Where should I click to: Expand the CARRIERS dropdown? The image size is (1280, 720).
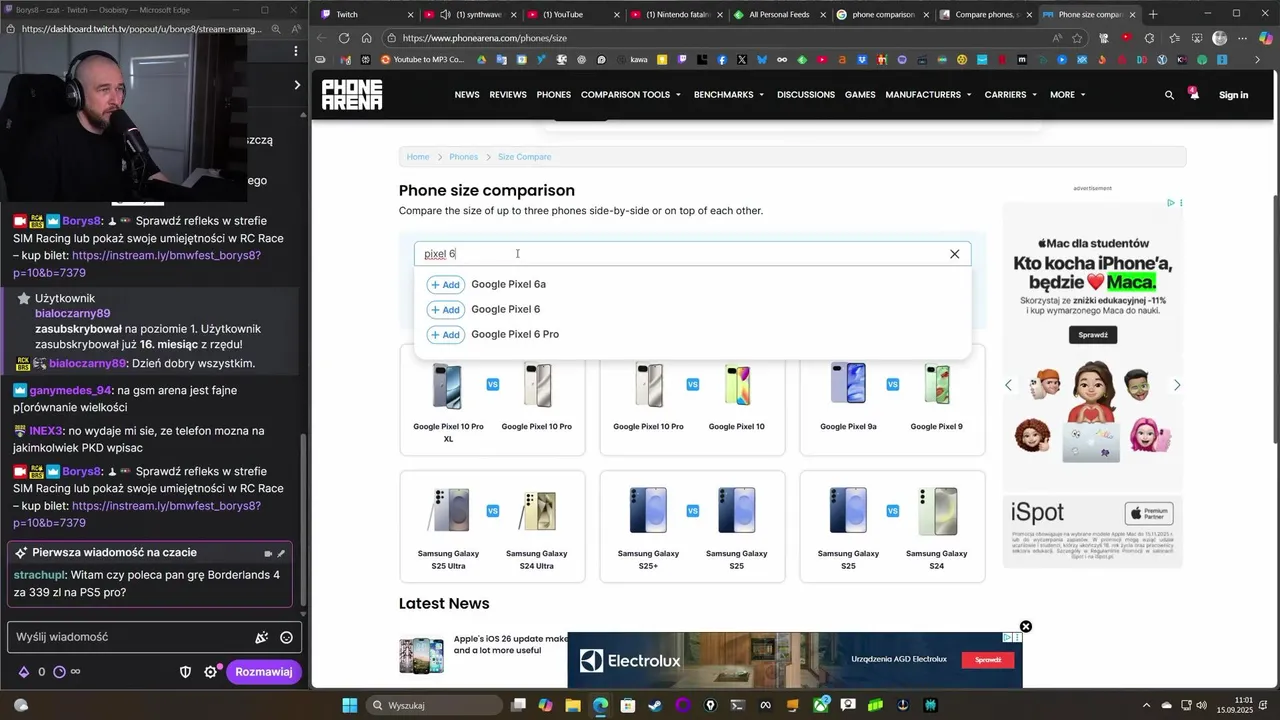point(1011,95)
